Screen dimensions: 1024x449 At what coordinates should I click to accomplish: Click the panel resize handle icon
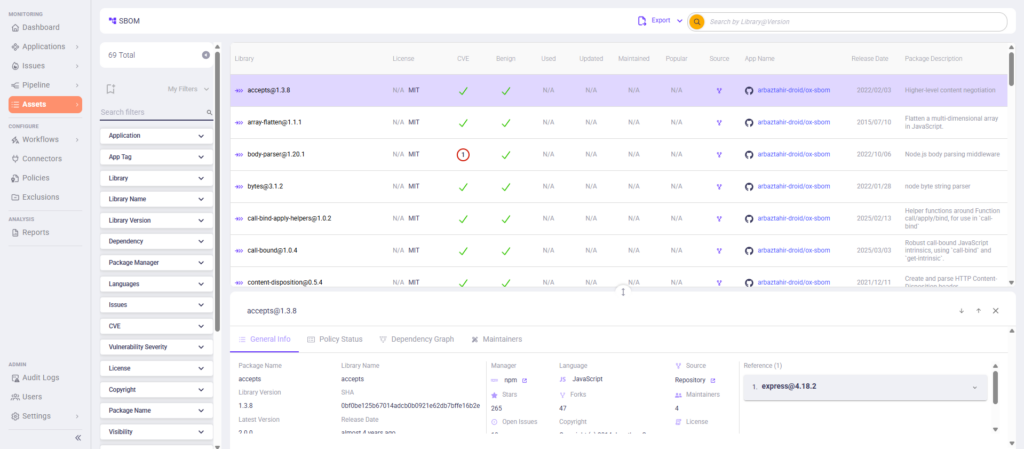(623, 292)
